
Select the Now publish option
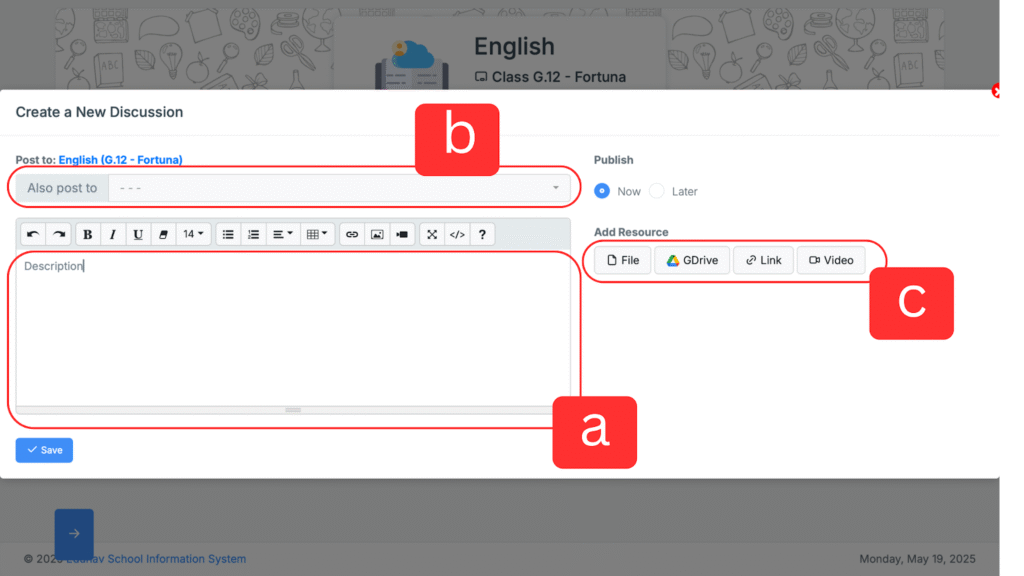[x=602, y=191]
